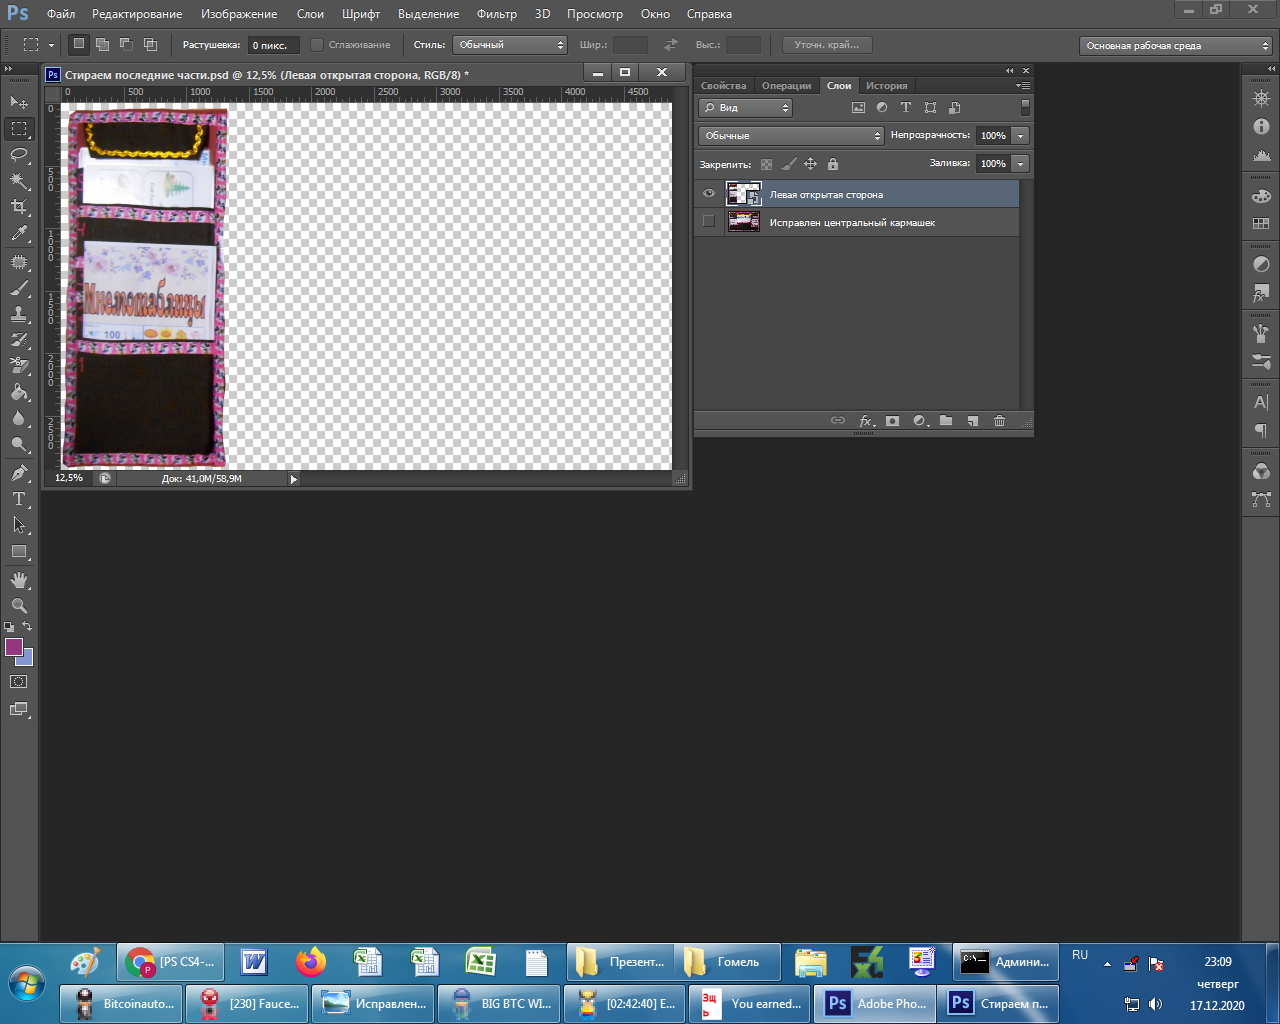
Task: Open the tool preset picker arrow
Action: point(51,45)
